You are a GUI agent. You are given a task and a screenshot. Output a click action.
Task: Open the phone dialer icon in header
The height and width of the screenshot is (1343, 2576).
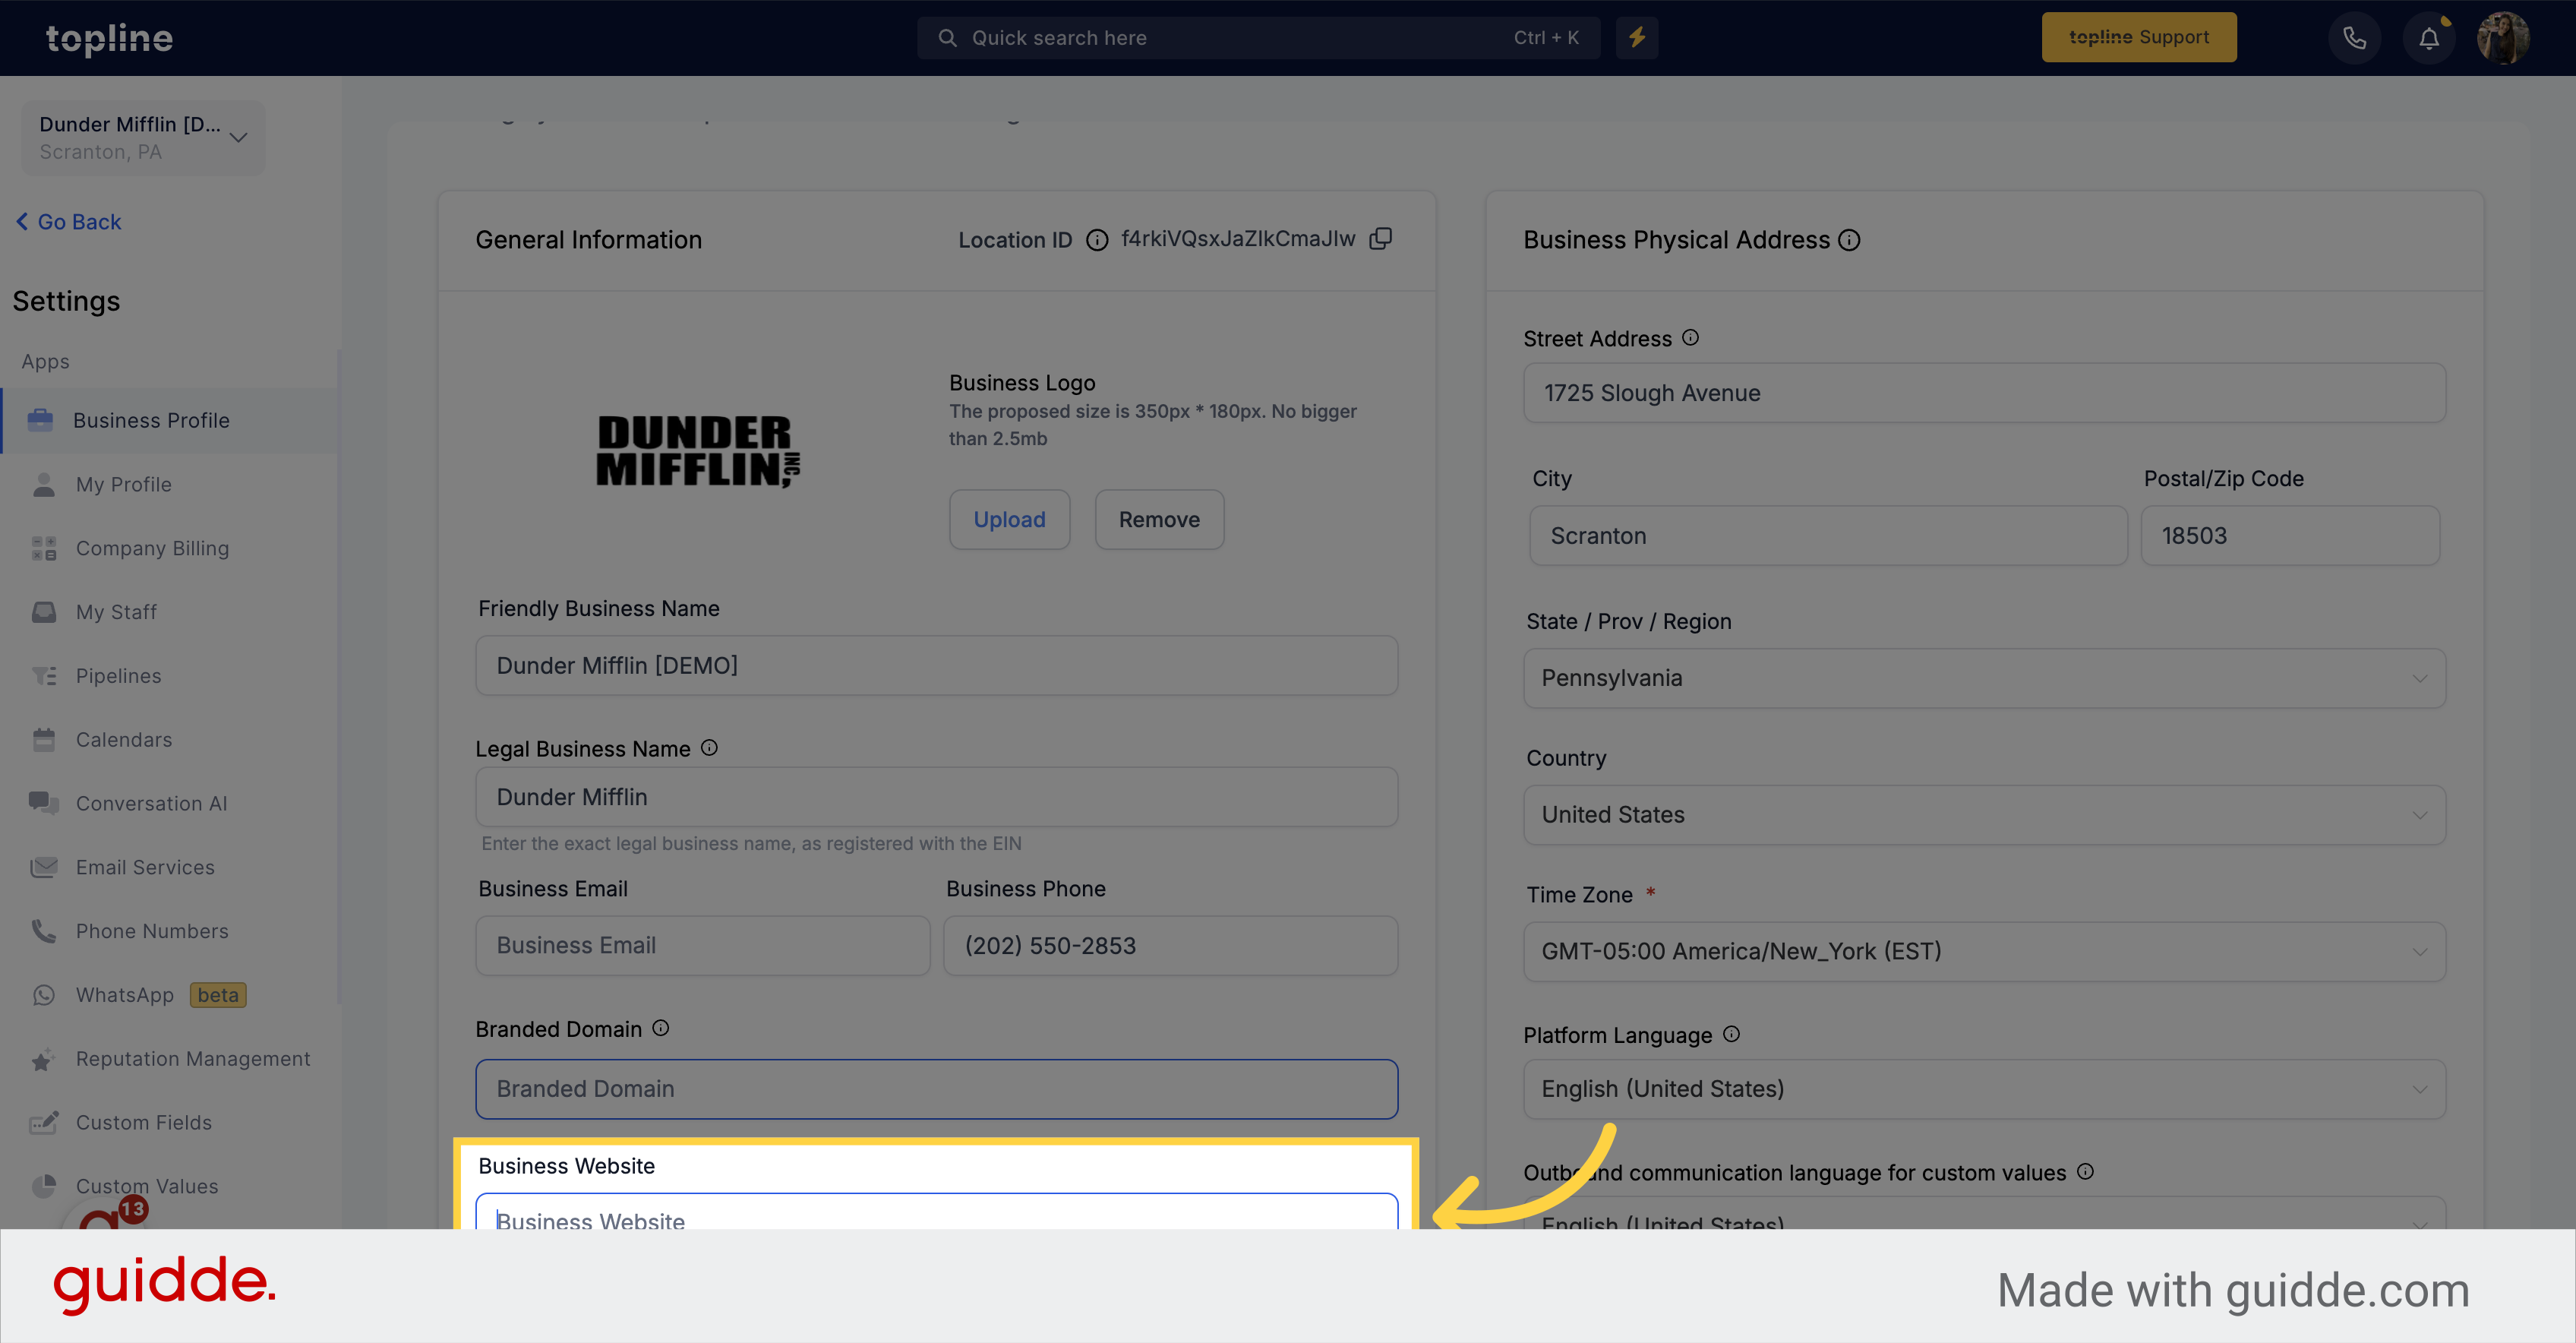point(2354,38)
